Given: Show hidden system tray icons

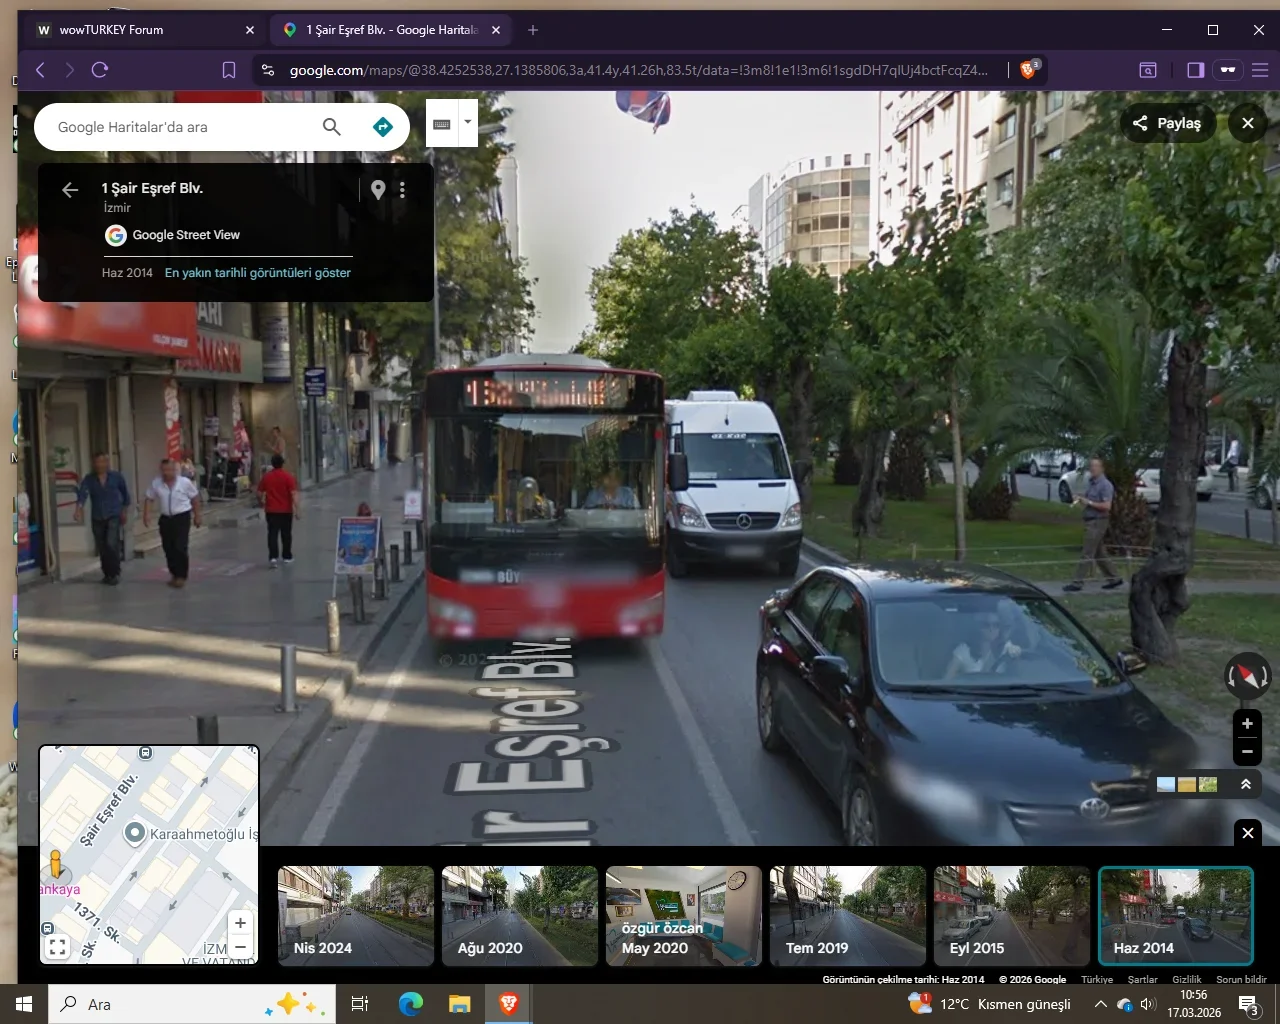Looking at the screenshot, I should 1100,1004.
